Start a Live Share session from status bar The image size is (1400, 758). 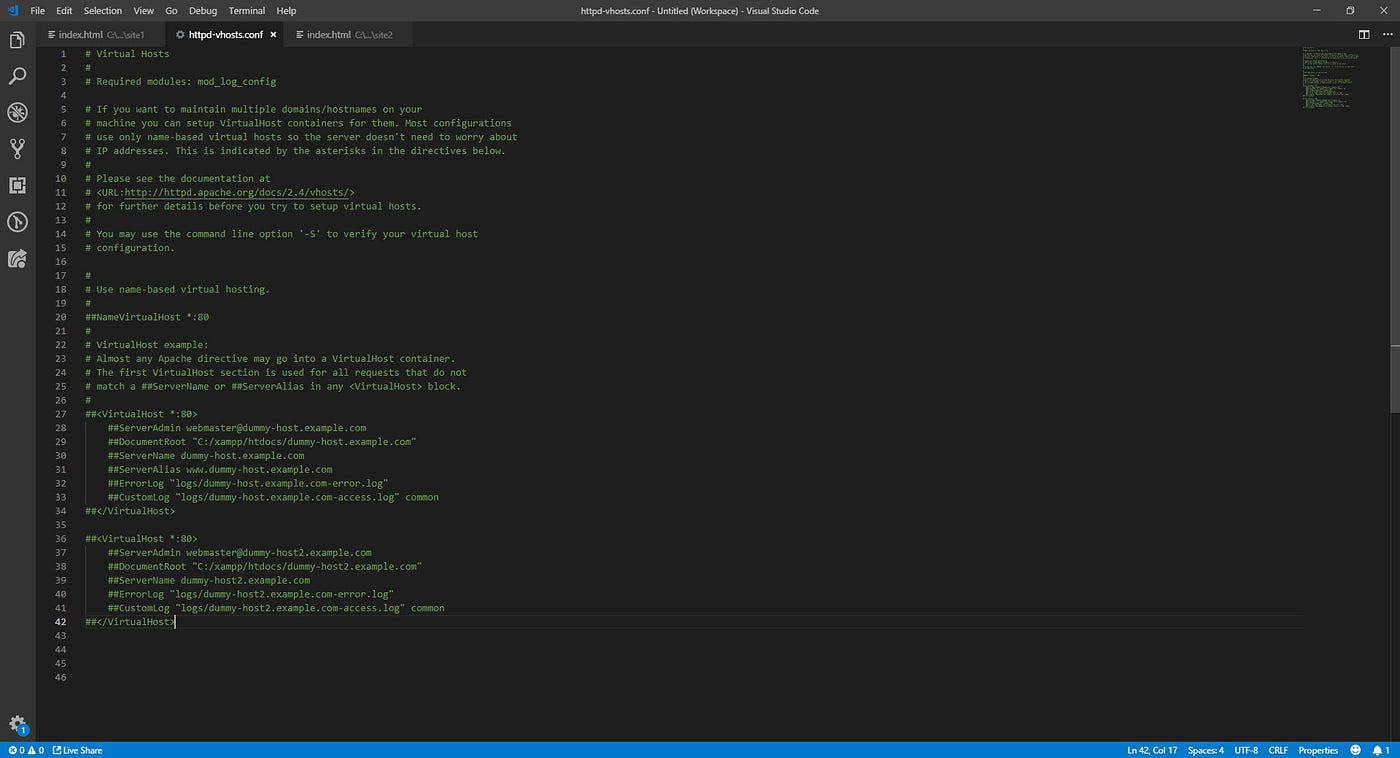click(77, 750)
